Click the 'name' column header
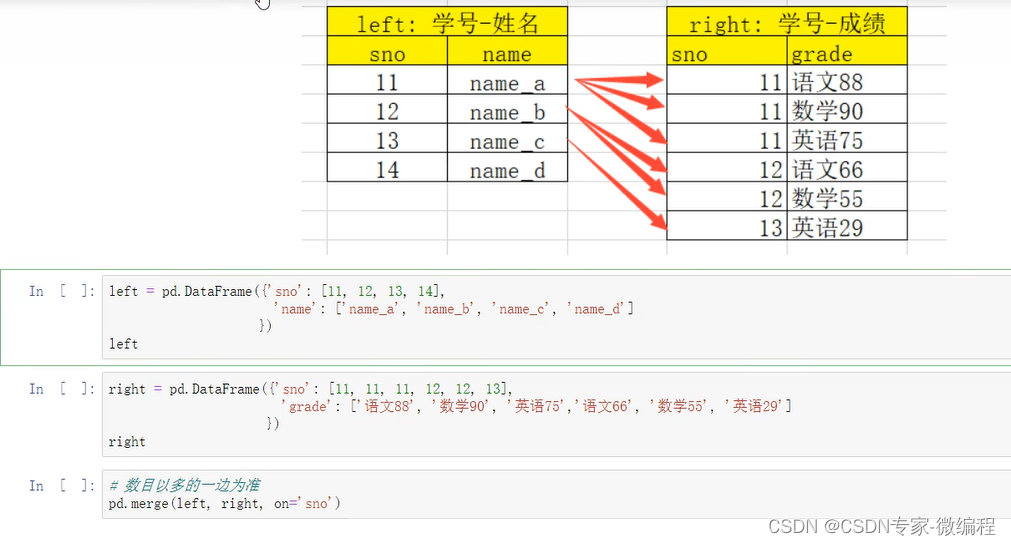 coord(507,51)
